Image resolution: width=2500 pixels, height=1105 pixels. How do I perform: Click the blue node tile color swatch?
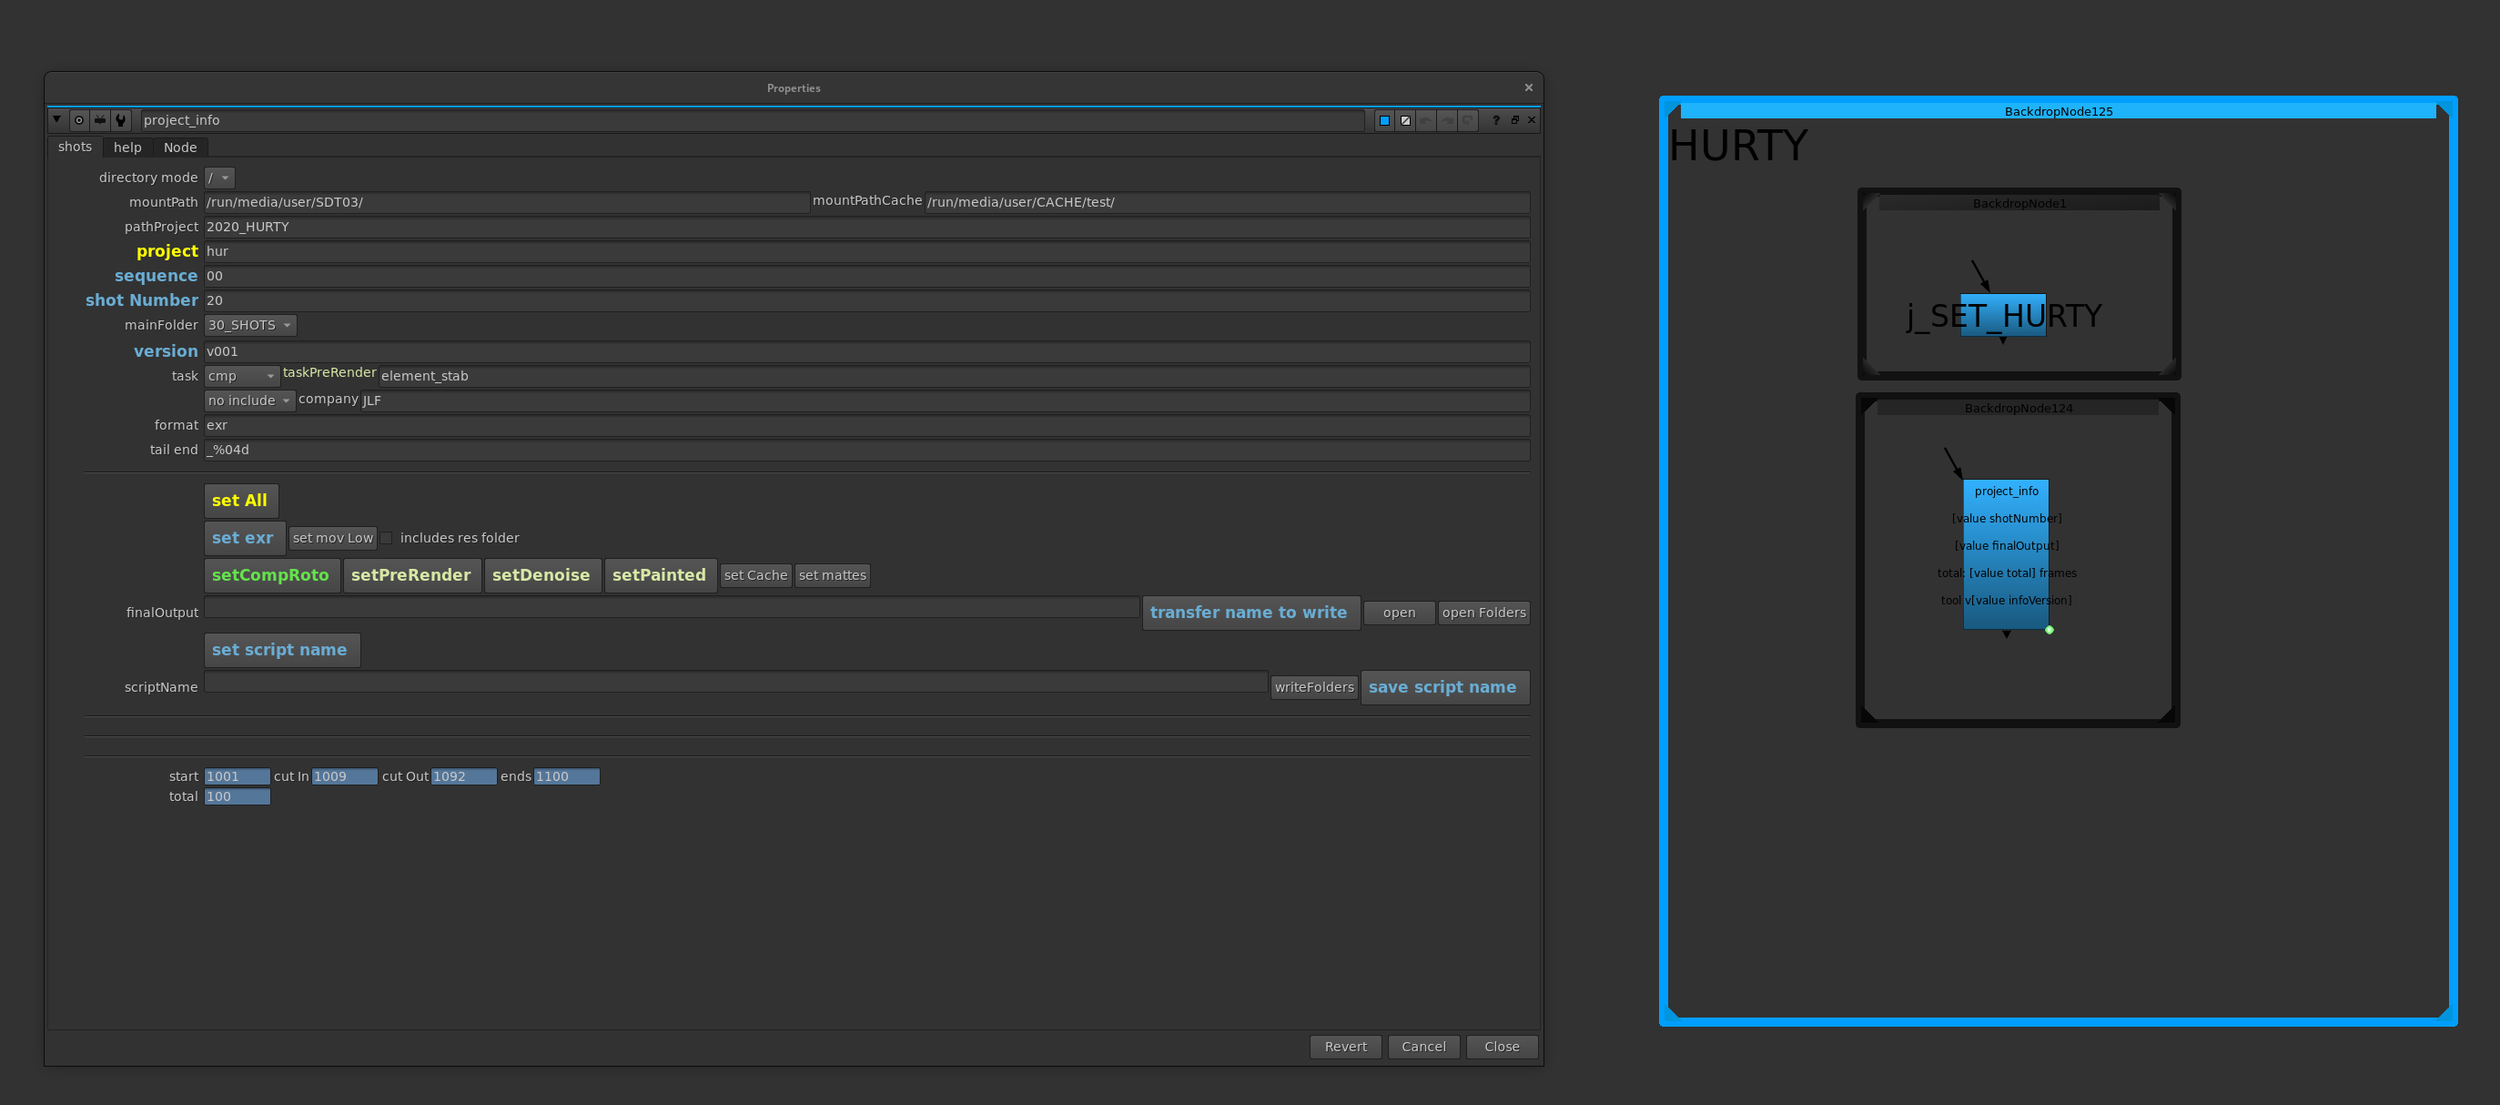1385,120
